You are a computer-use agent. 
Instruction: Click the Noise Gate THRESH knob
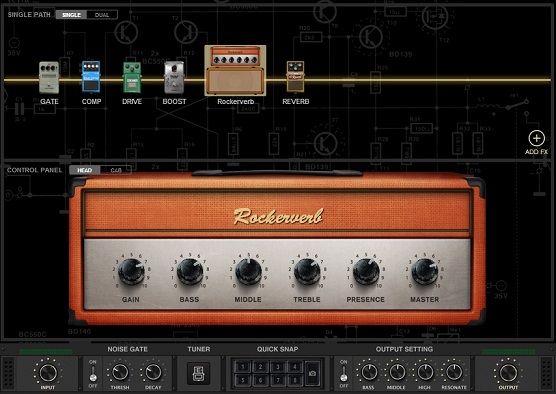point(120,372)
